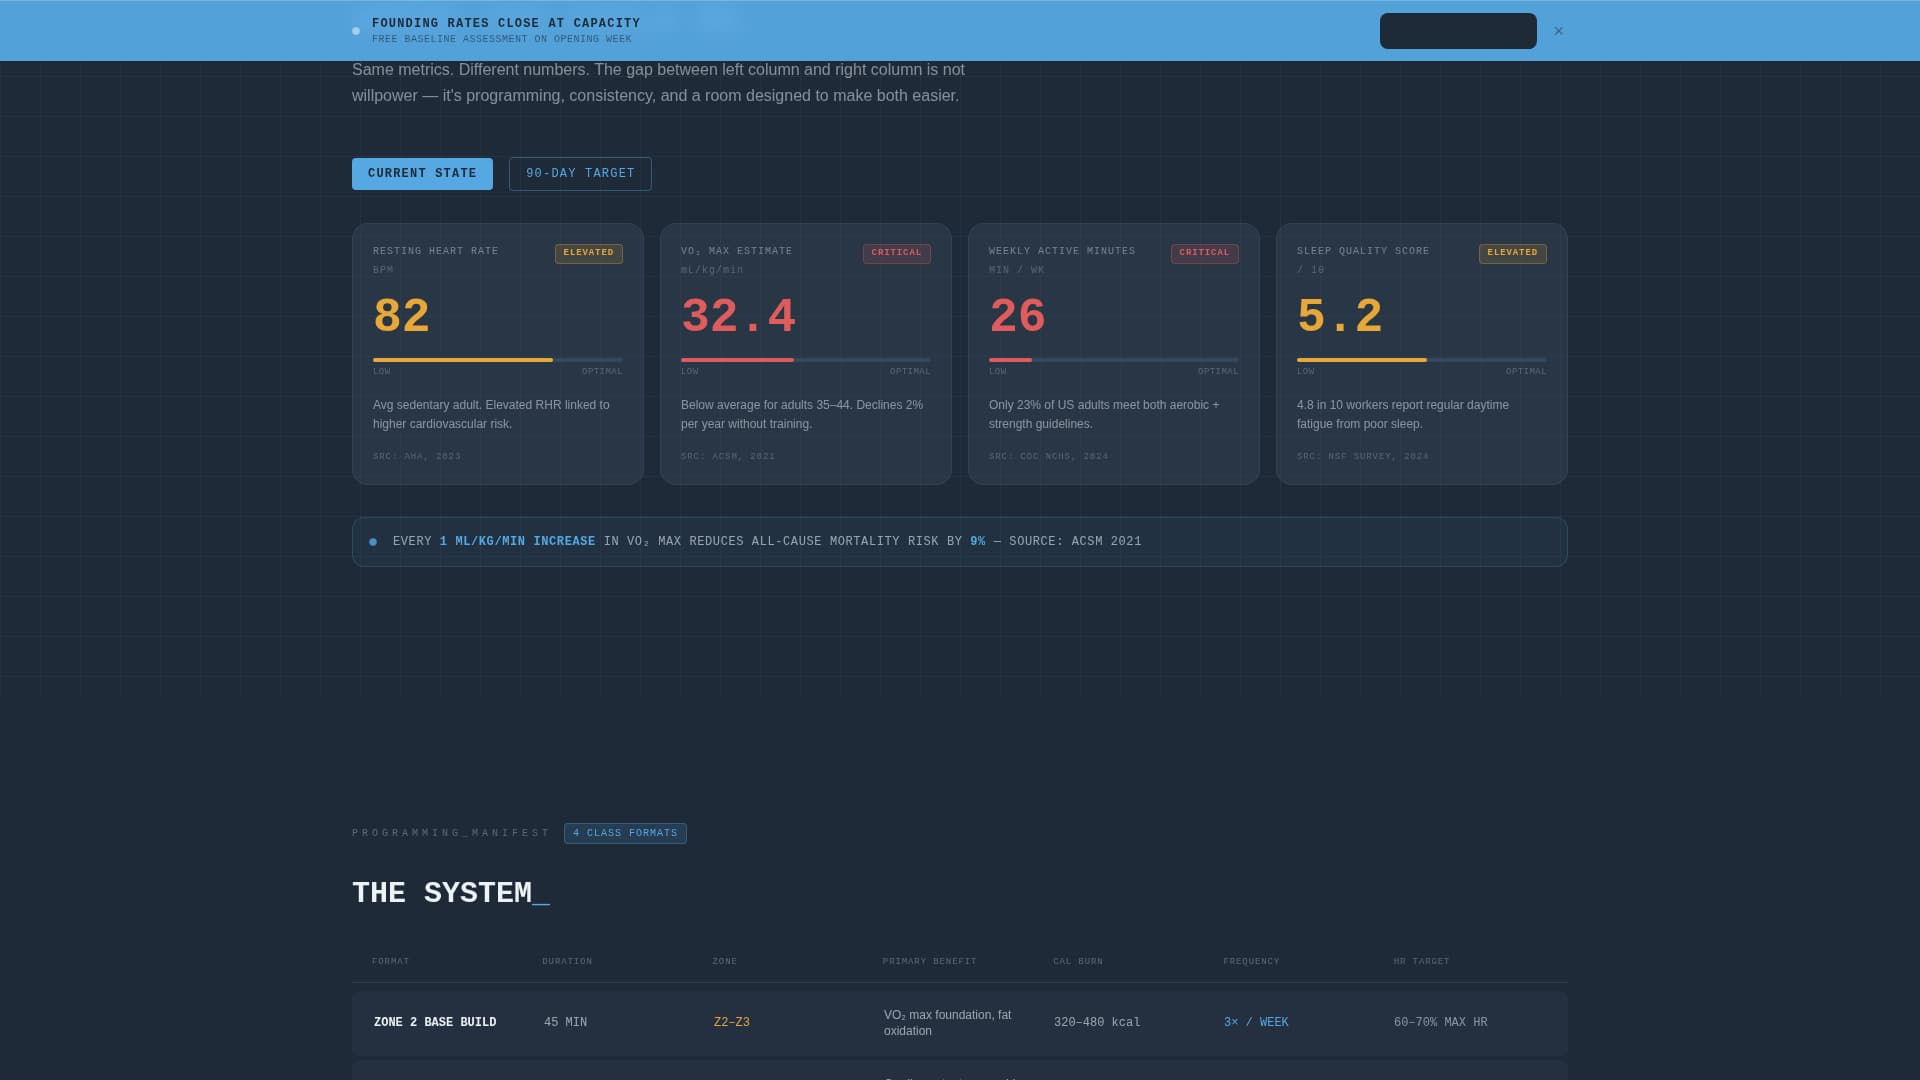Click the 'SRC: AHA, 2023' source line
Viewport: 1920px width, 1080px height.
pyautogui.click(x=417, y=457)
